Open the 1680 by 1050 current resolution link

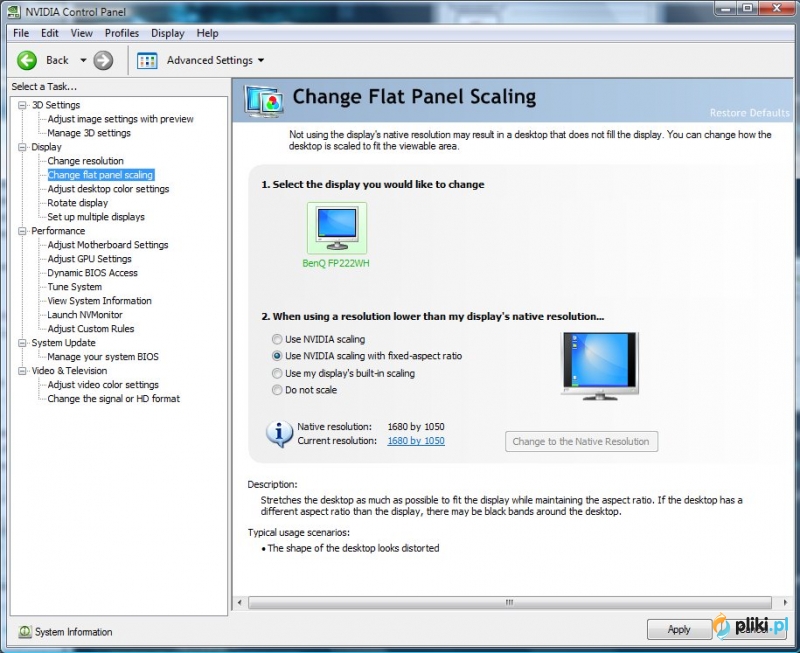(416, 441)
